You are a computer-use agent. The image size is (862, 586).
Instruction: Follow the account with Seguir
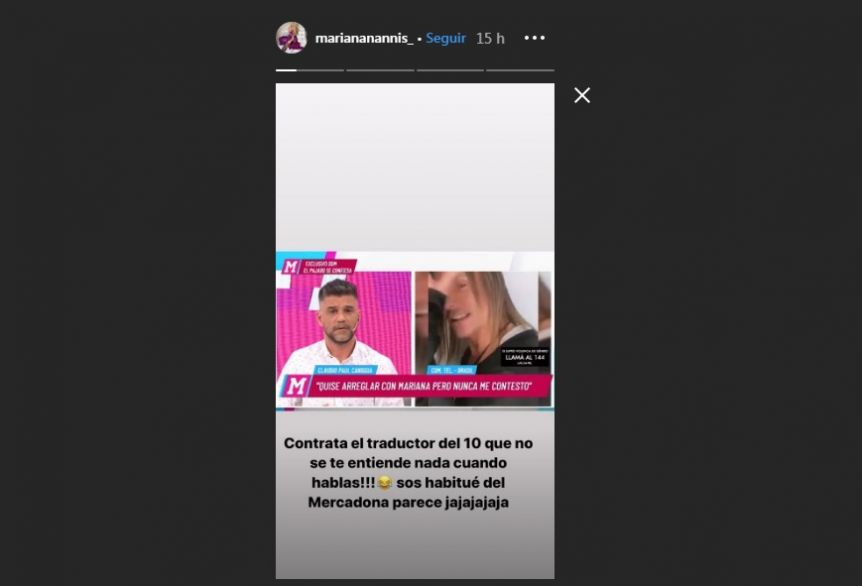click(445, 38)
